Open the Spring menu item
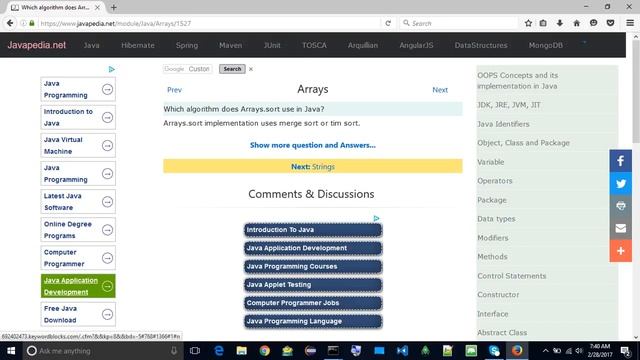Viewport: 640px width, 360px height. (x=187, y=45)
